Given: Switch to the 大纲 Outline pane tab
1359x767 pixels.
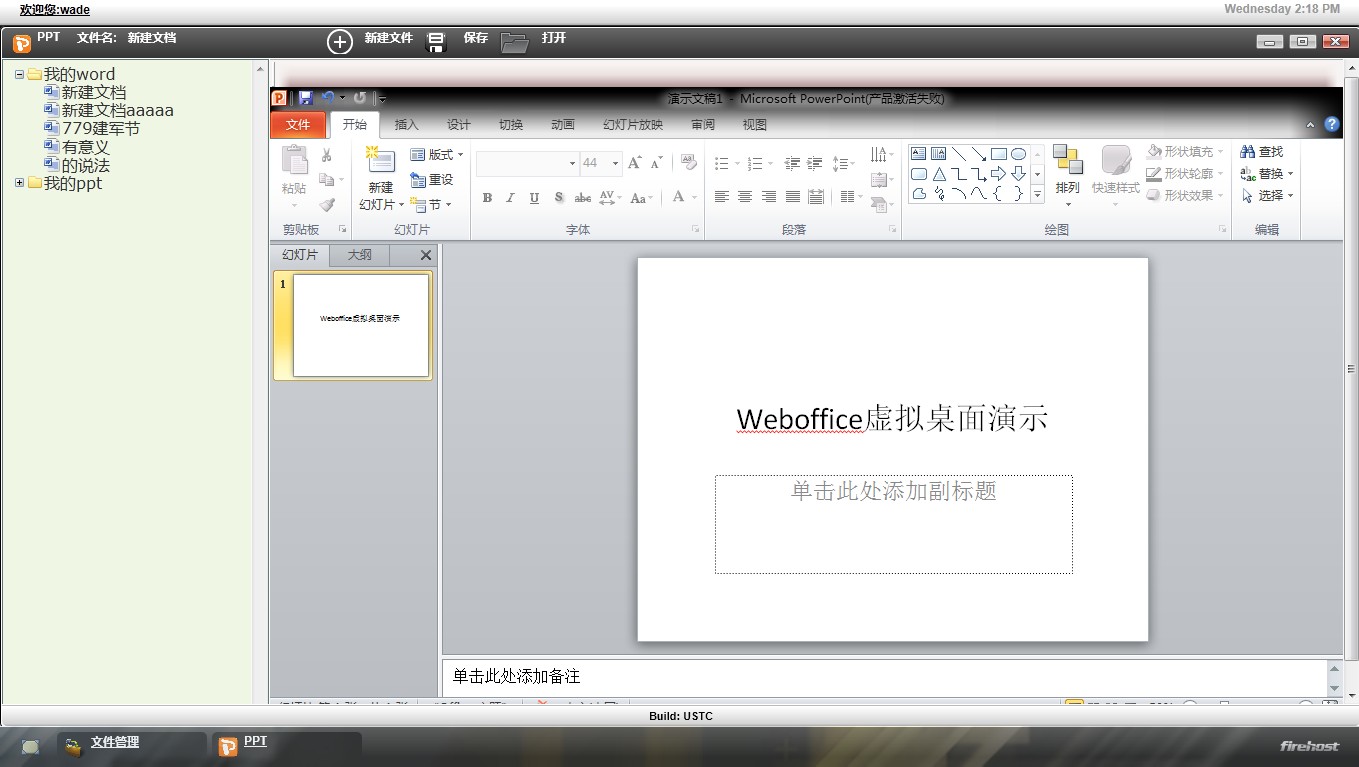Looking at the screenshot, I should pos(359,255).
